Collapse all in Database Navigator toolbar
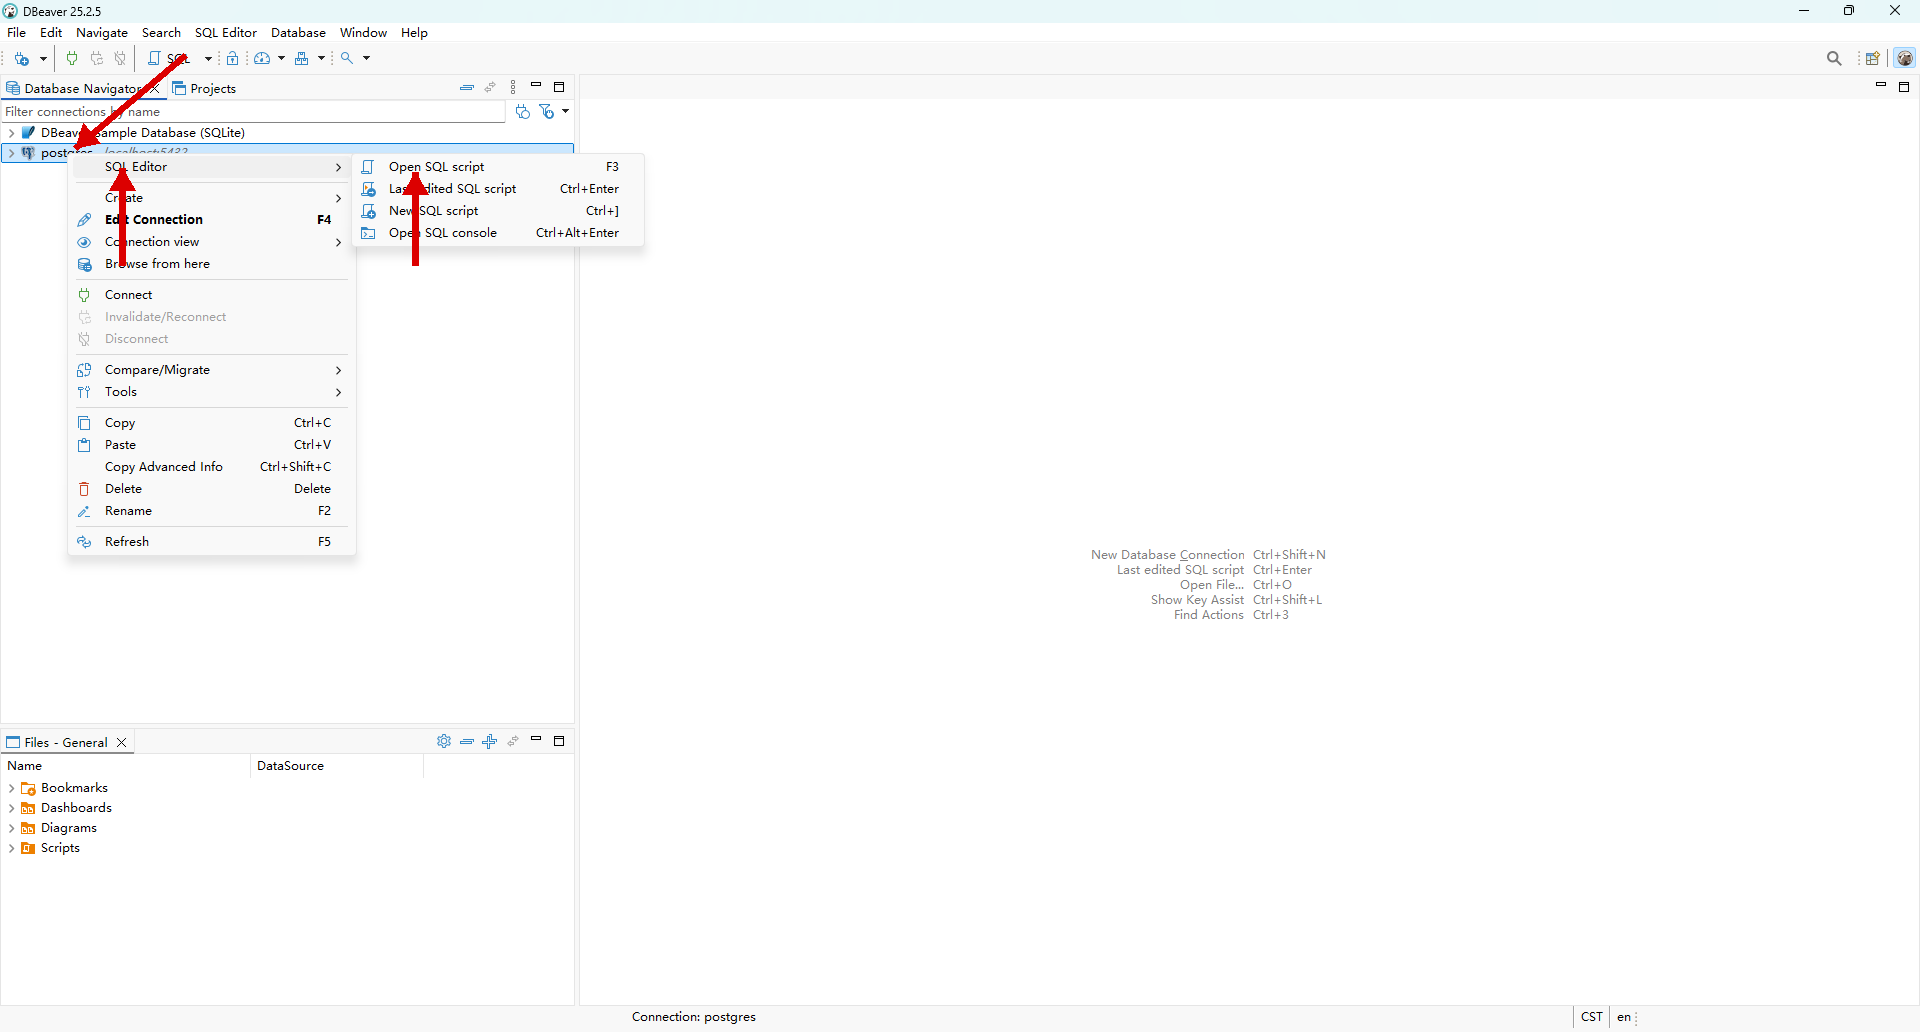Image resolution: width=1920 pixels, height=1032 pixels. (x=467, y=88)
